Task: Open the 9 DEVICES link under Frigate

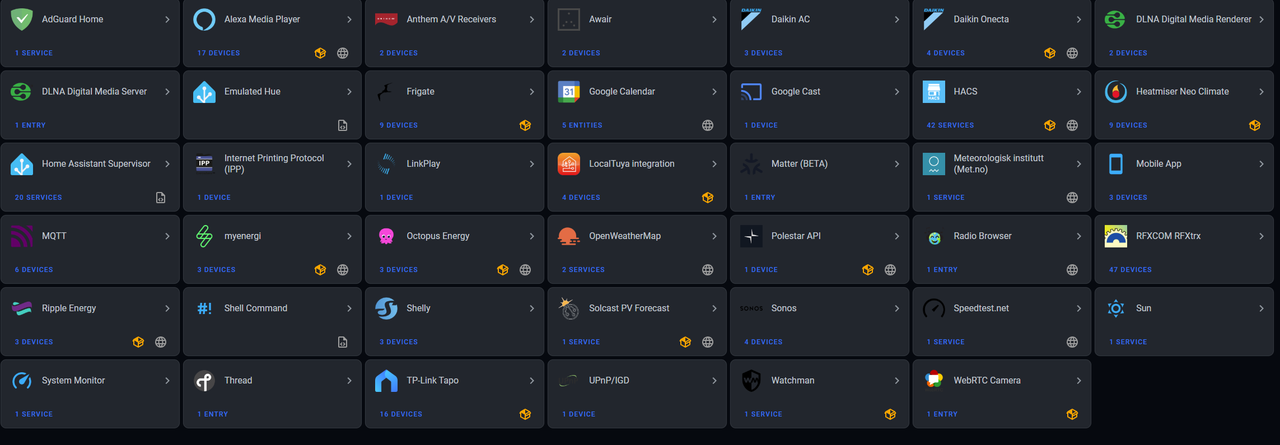Action: point(398,125)
